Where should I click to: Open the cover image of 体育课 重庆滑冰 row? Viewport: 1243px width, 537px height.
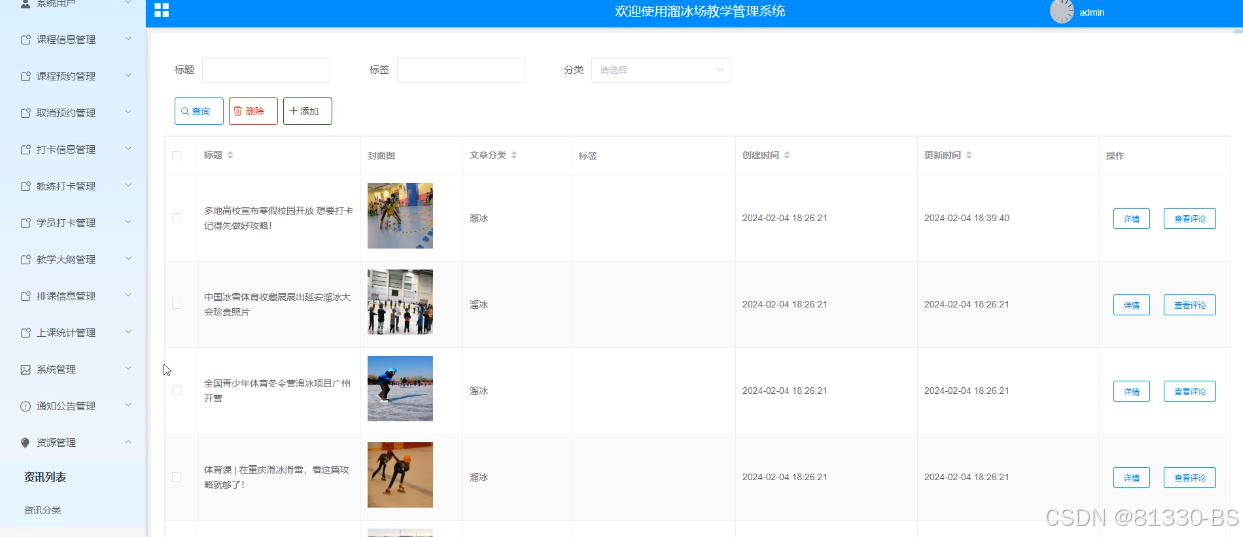400,475
